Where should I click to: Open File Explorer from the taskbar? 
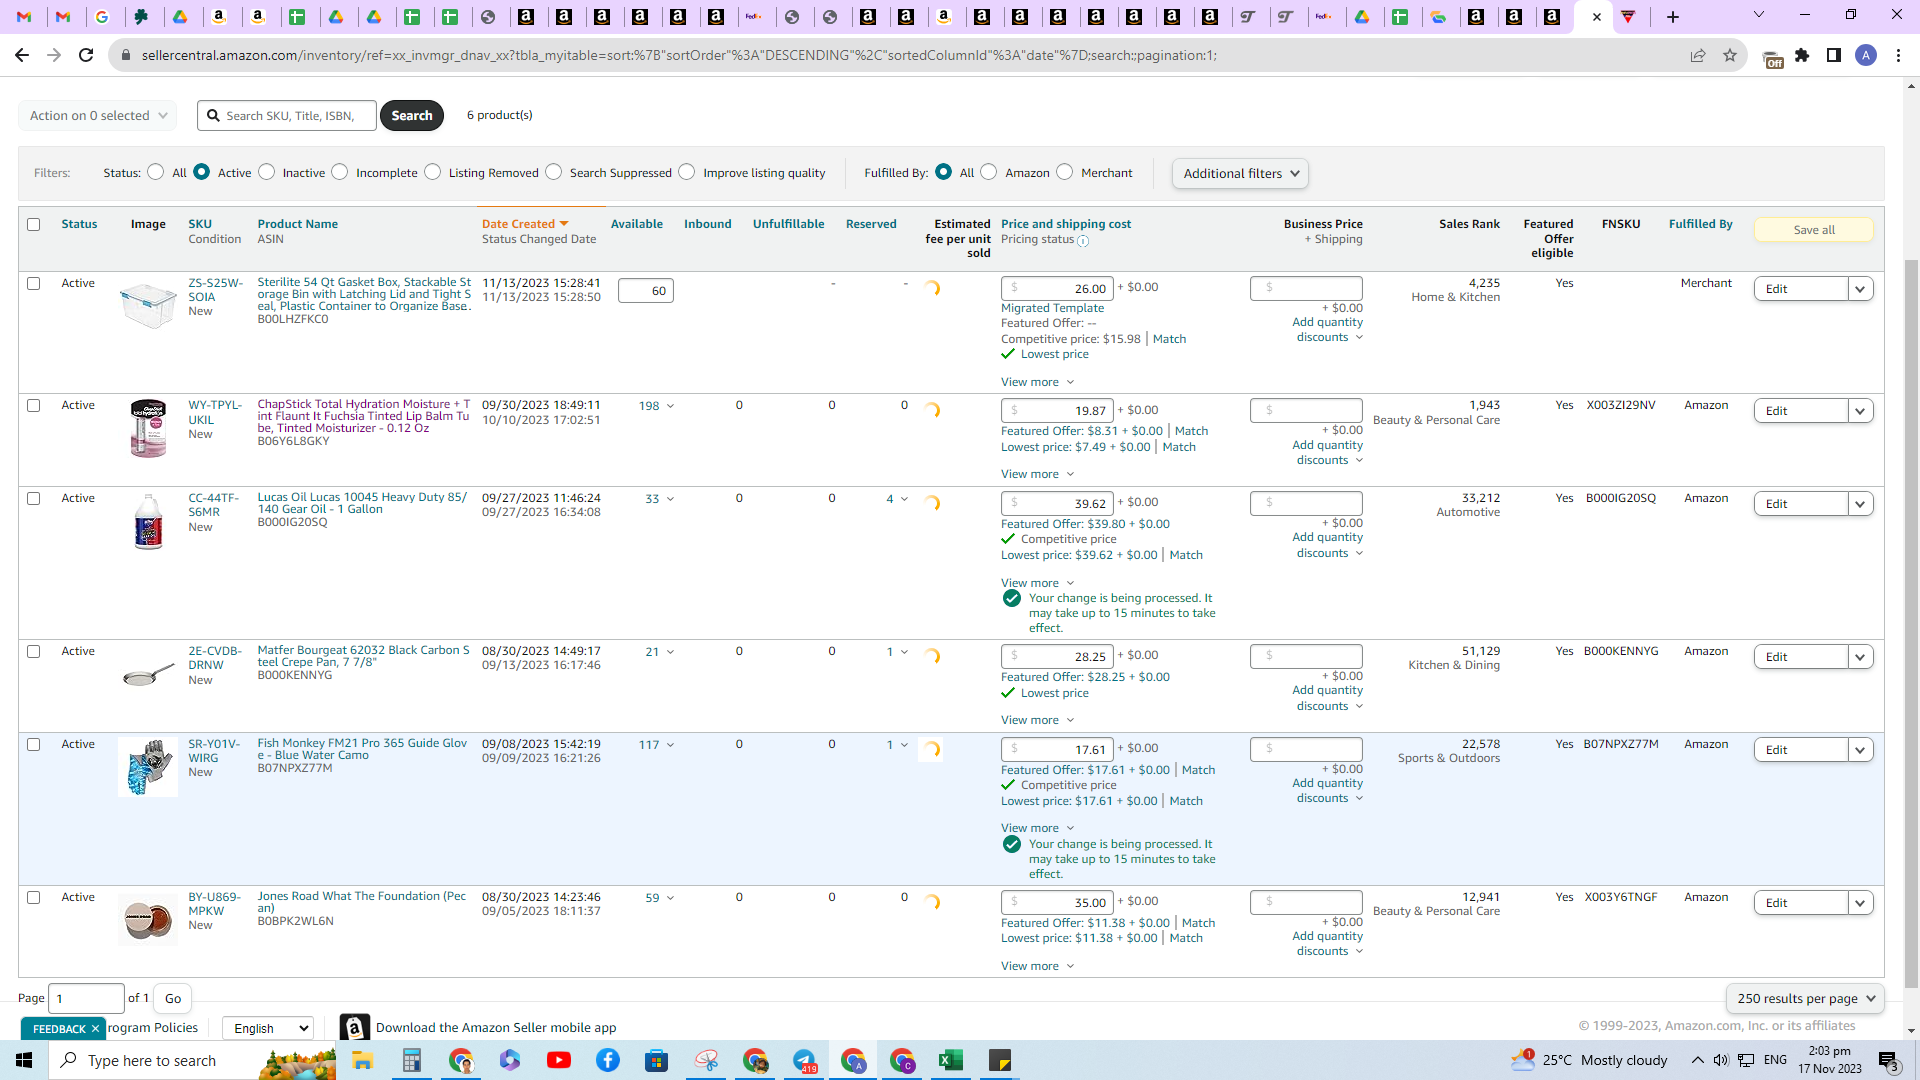pos(362,1060)
